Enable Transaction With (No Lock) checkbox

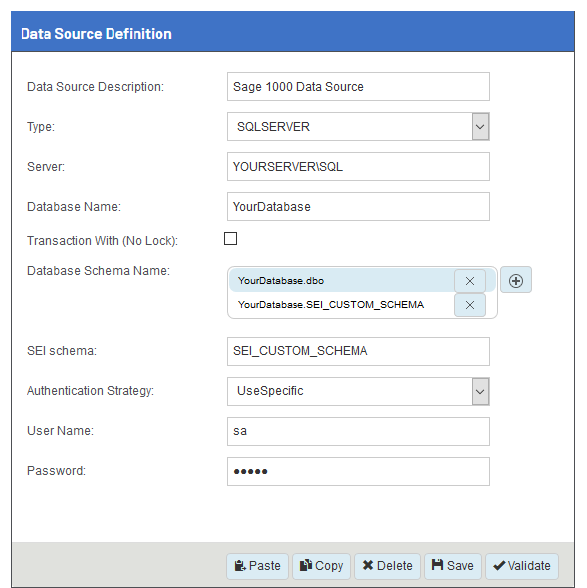230,238
